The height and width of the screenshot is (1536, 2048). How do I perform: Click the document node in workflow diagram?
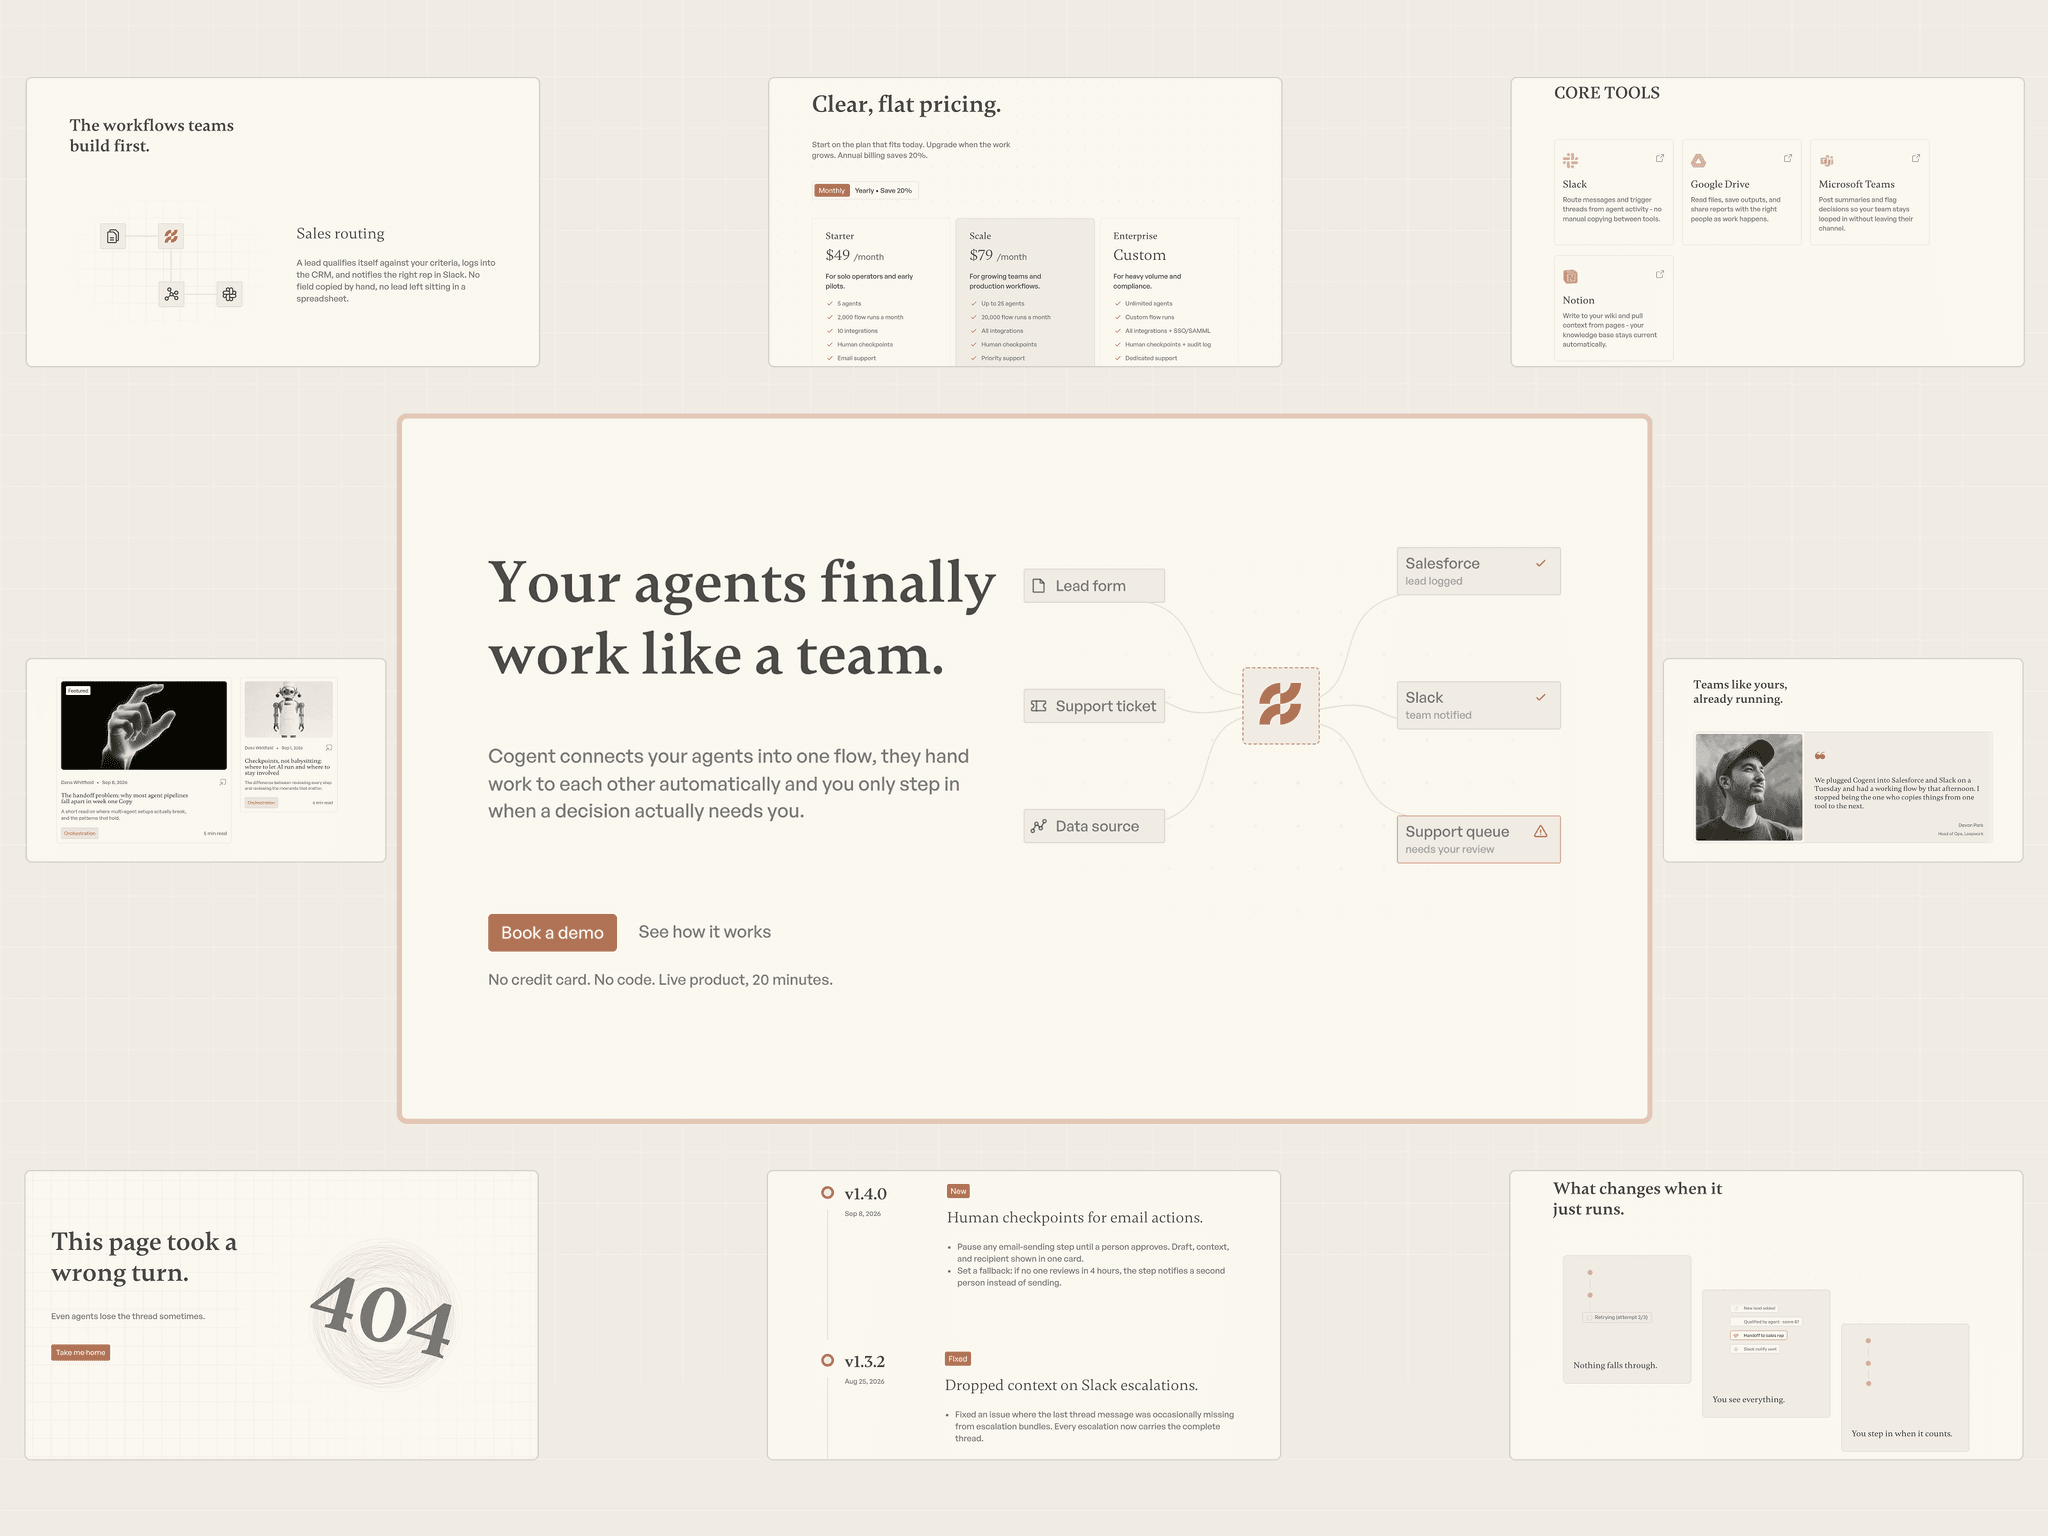113,237
